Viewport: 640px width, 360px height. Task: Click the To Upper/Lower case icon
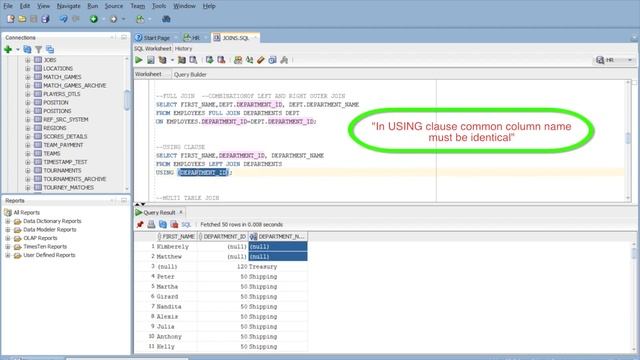tap(249, 60)
